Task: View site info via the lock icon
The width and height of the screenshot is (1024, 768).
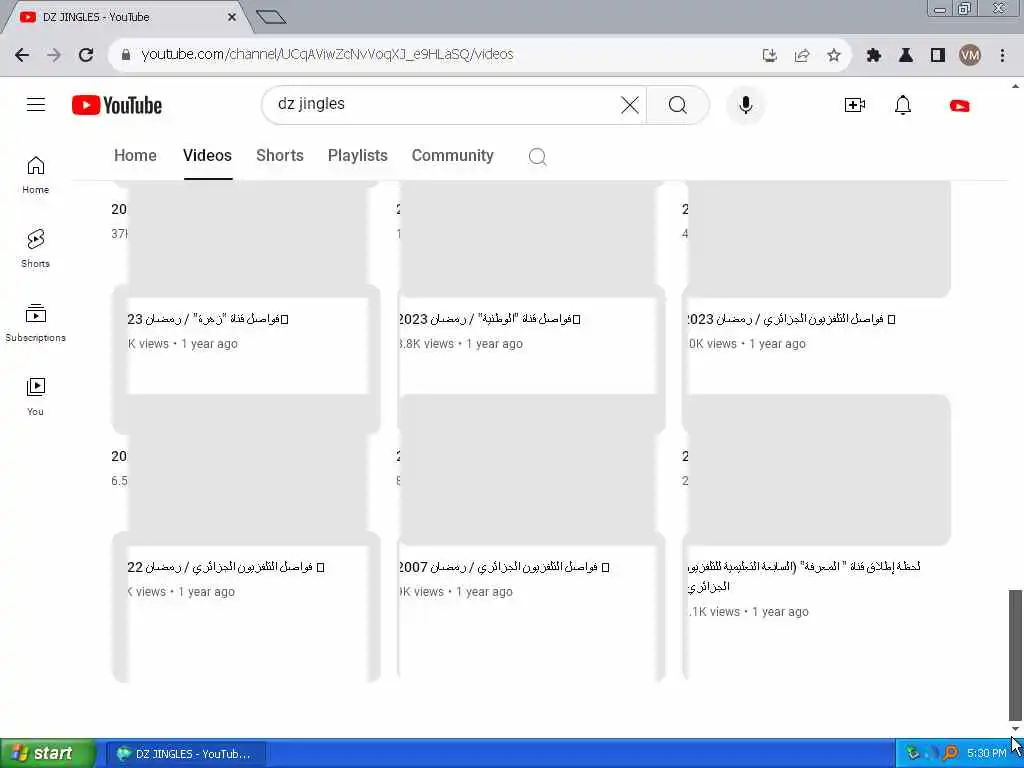Action: coord(125,55)
